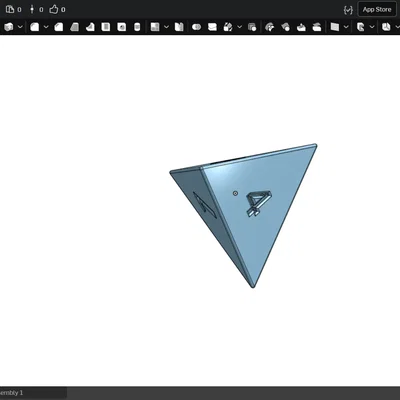Expand the dropdown after the derived-part icon
Viewport: 400px width, 400px height.
click(372, 27)
